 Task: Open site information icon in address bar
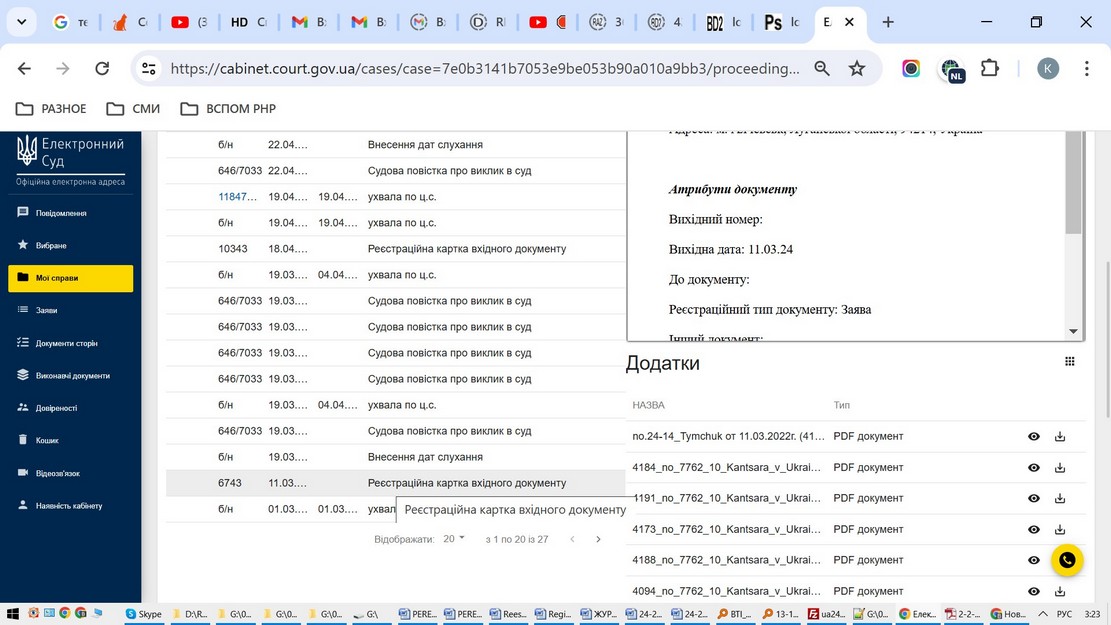[149, 68]
